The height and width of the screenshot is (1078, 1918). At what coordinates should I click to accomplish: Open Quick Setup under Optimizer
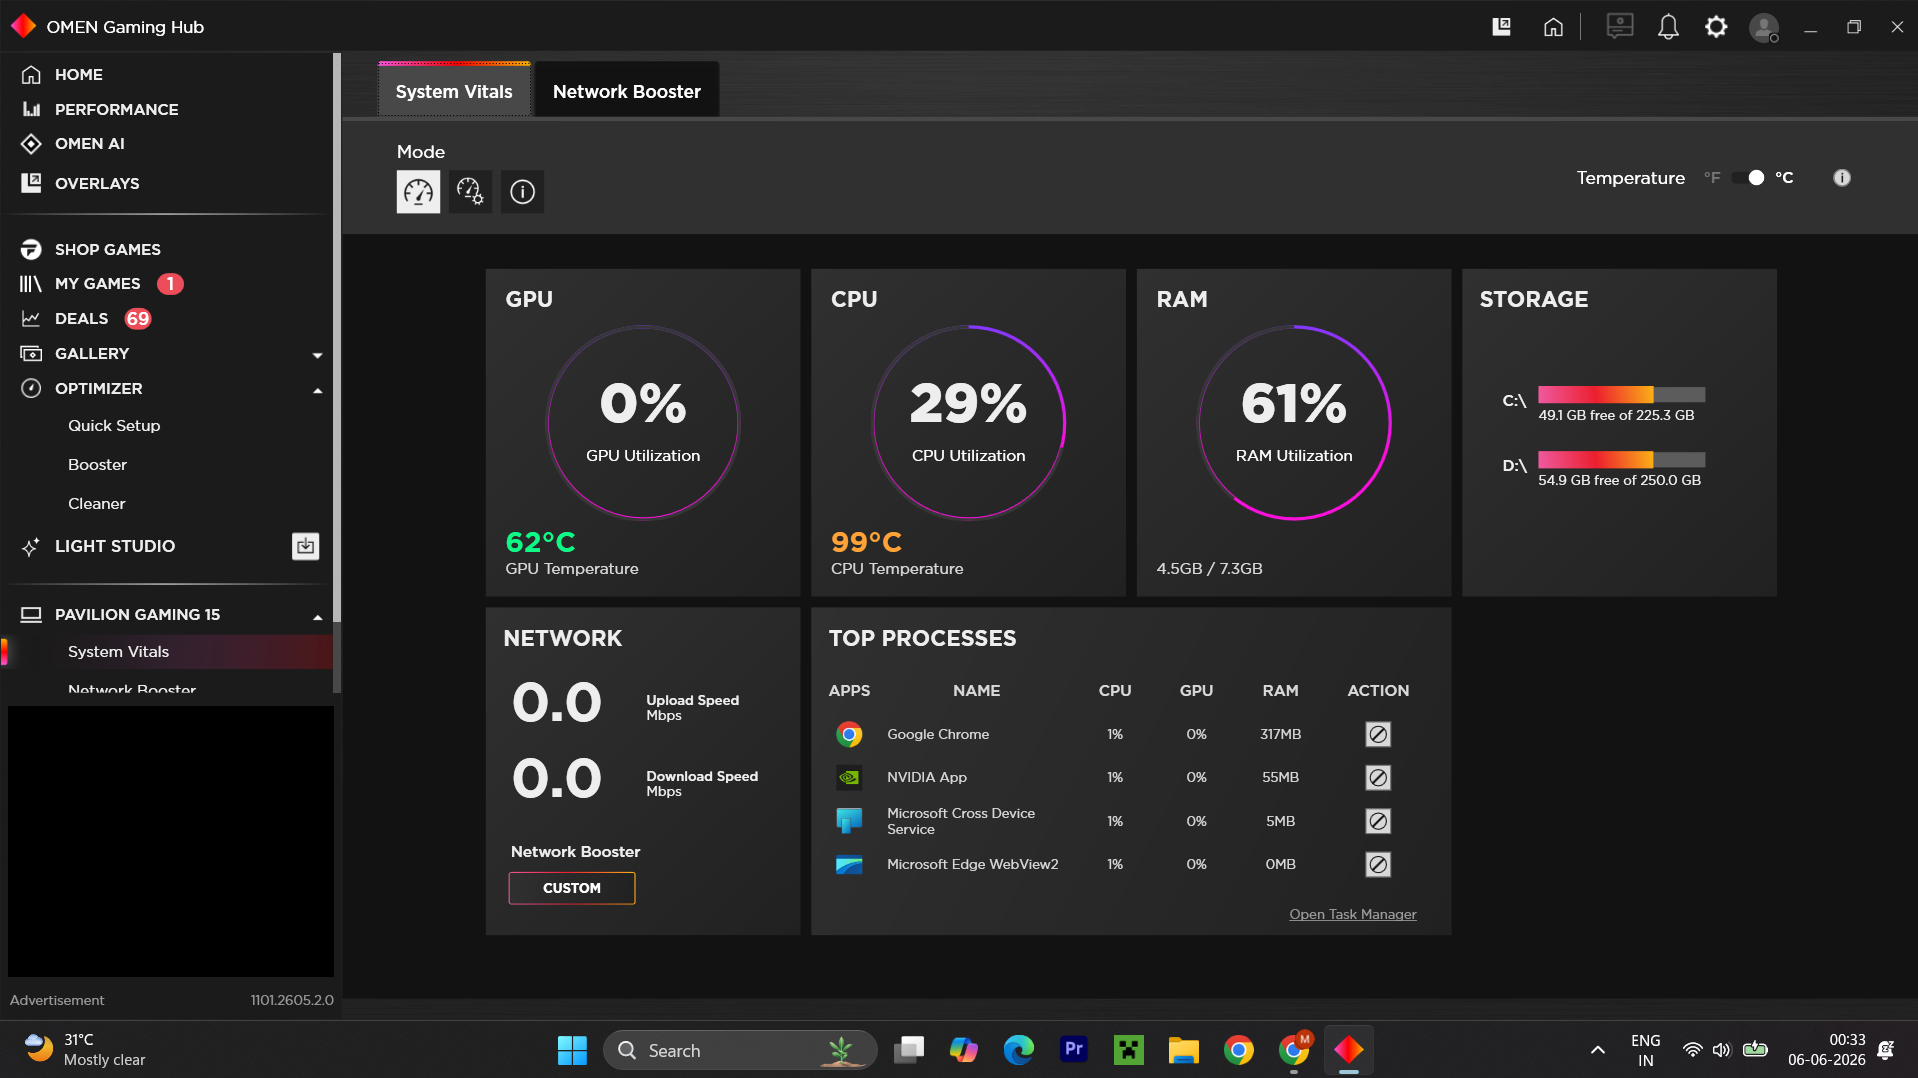tap(114, 426)
